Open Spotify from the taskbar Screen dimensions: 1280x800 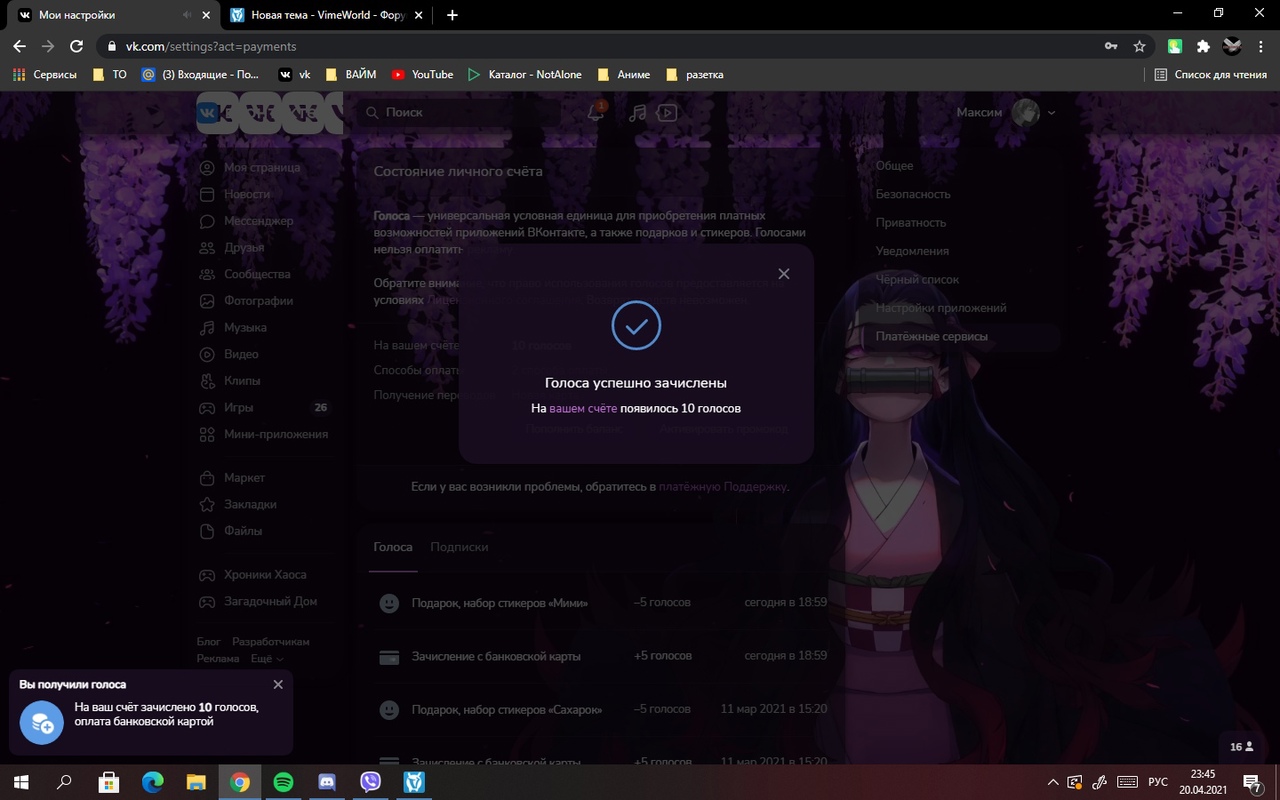point(283,782)
